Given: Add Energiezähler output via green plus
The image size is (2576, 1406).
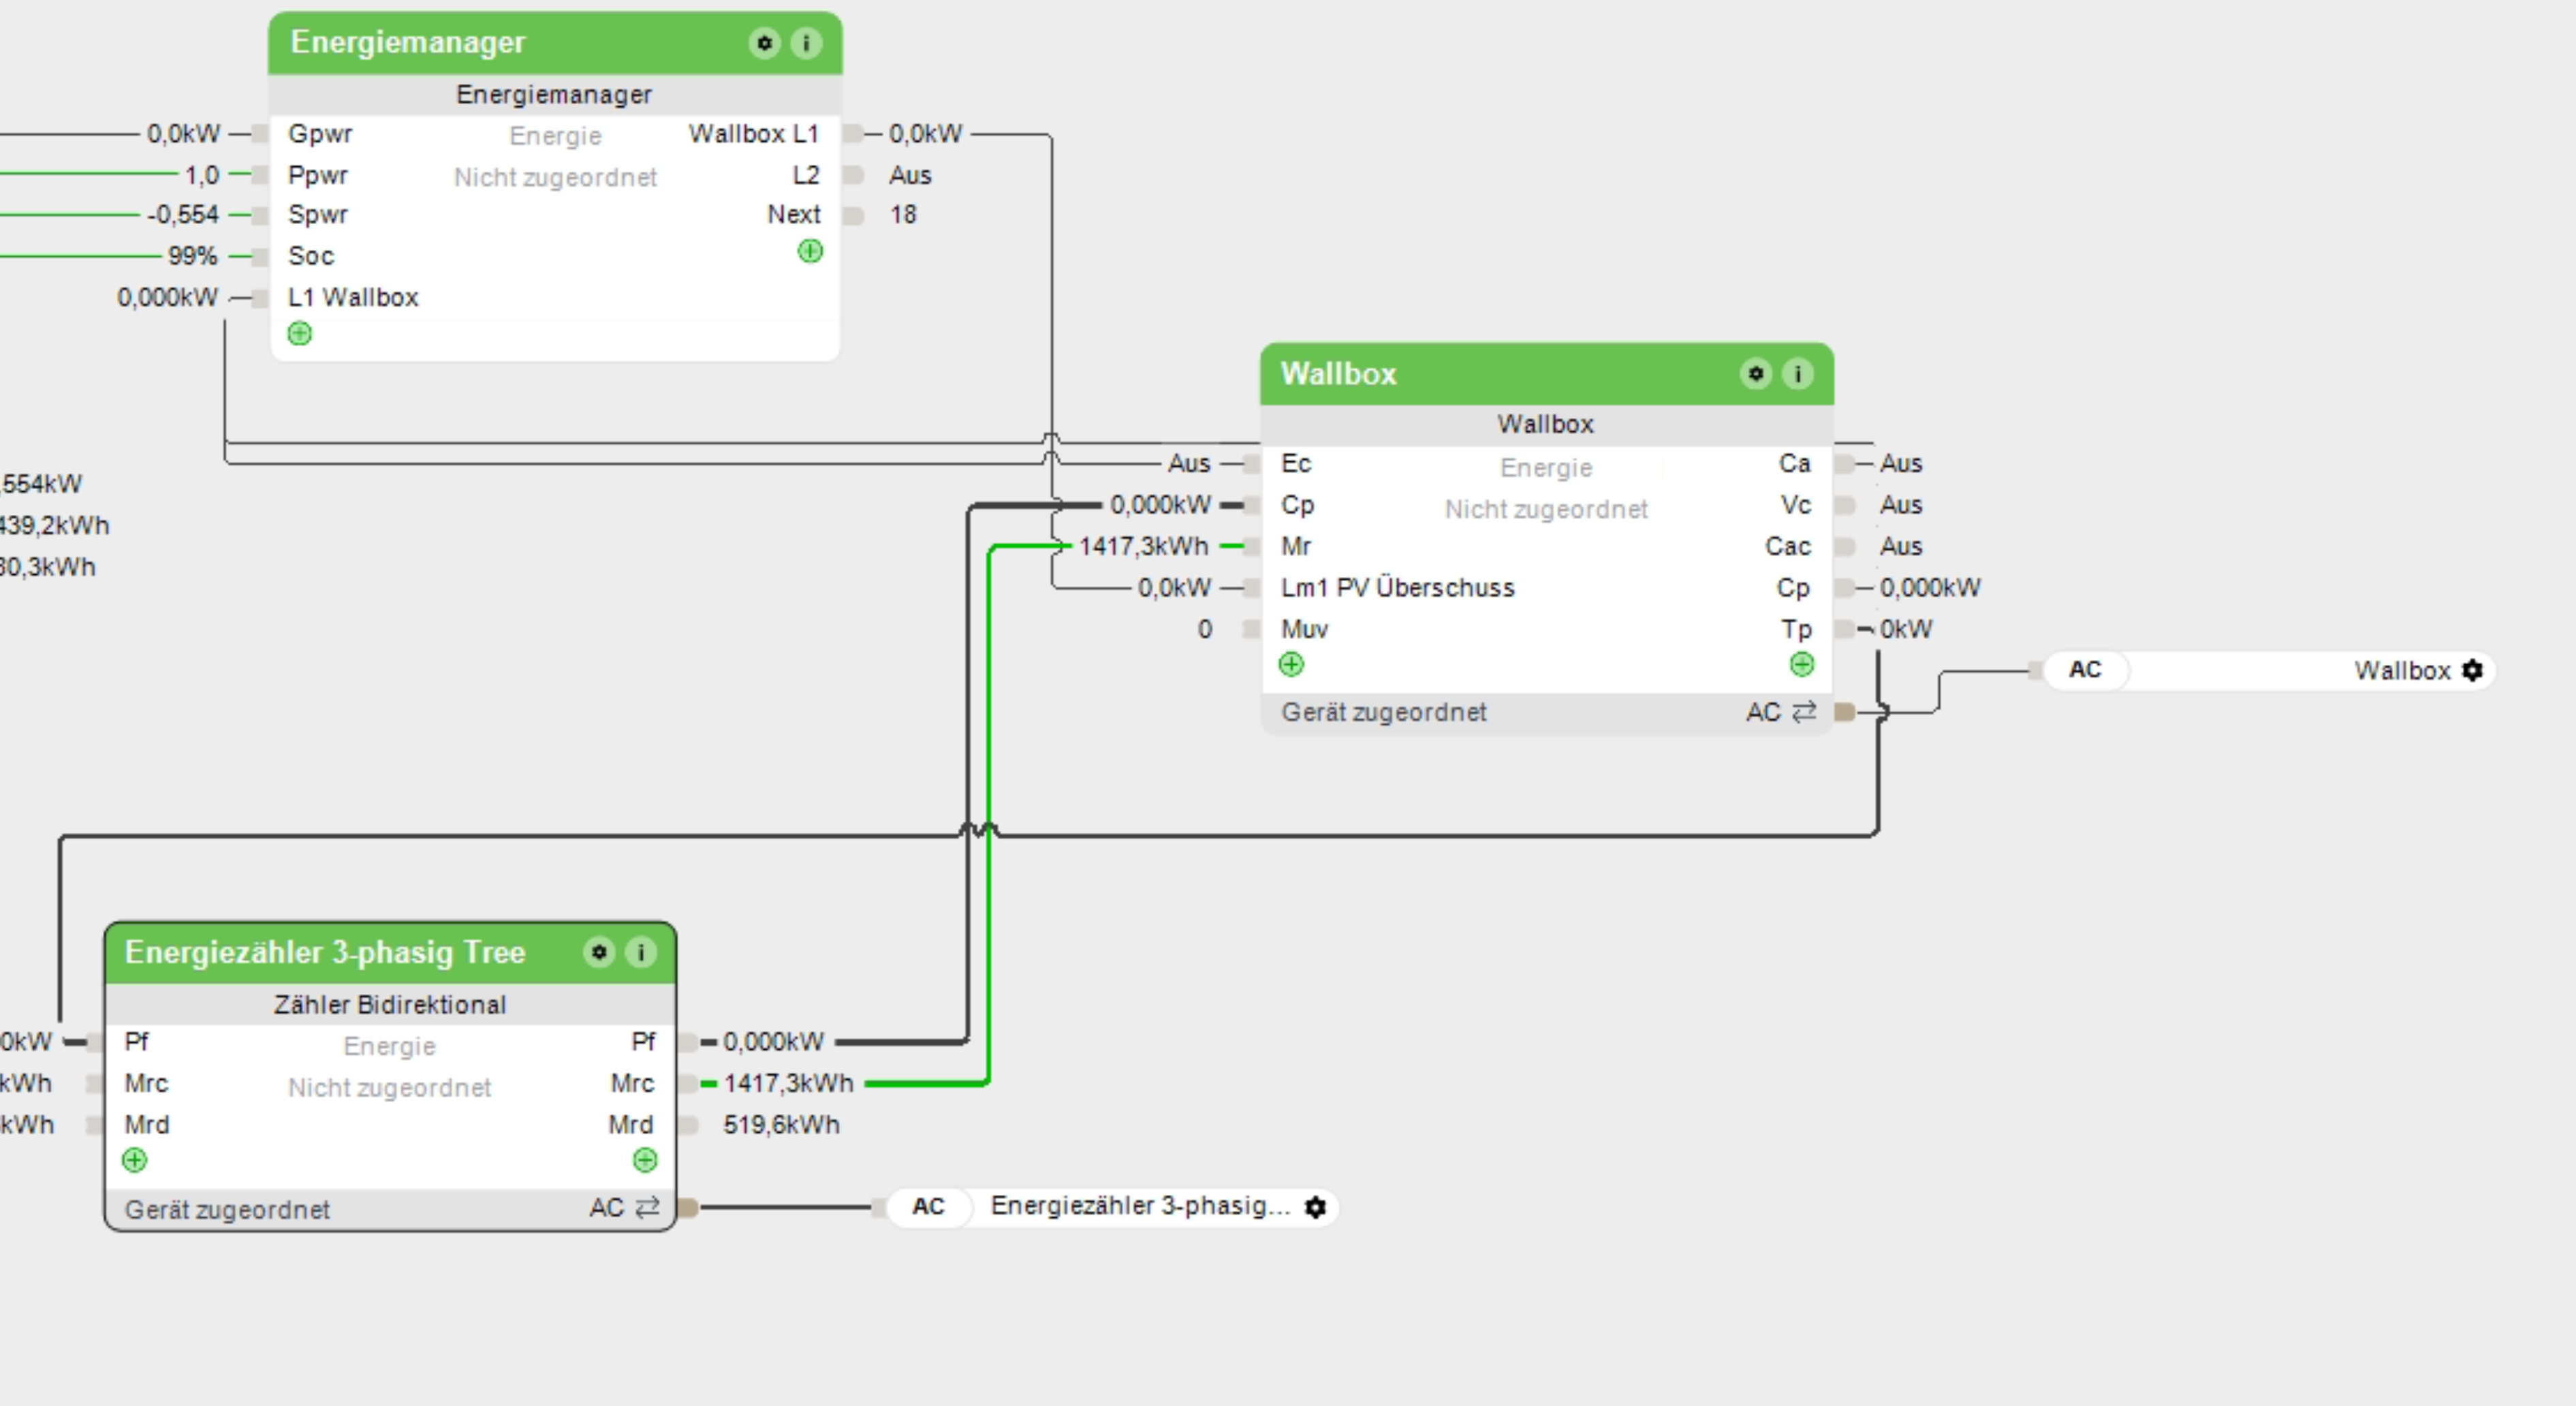Looking at the screenshot, I should [645, 1160].
